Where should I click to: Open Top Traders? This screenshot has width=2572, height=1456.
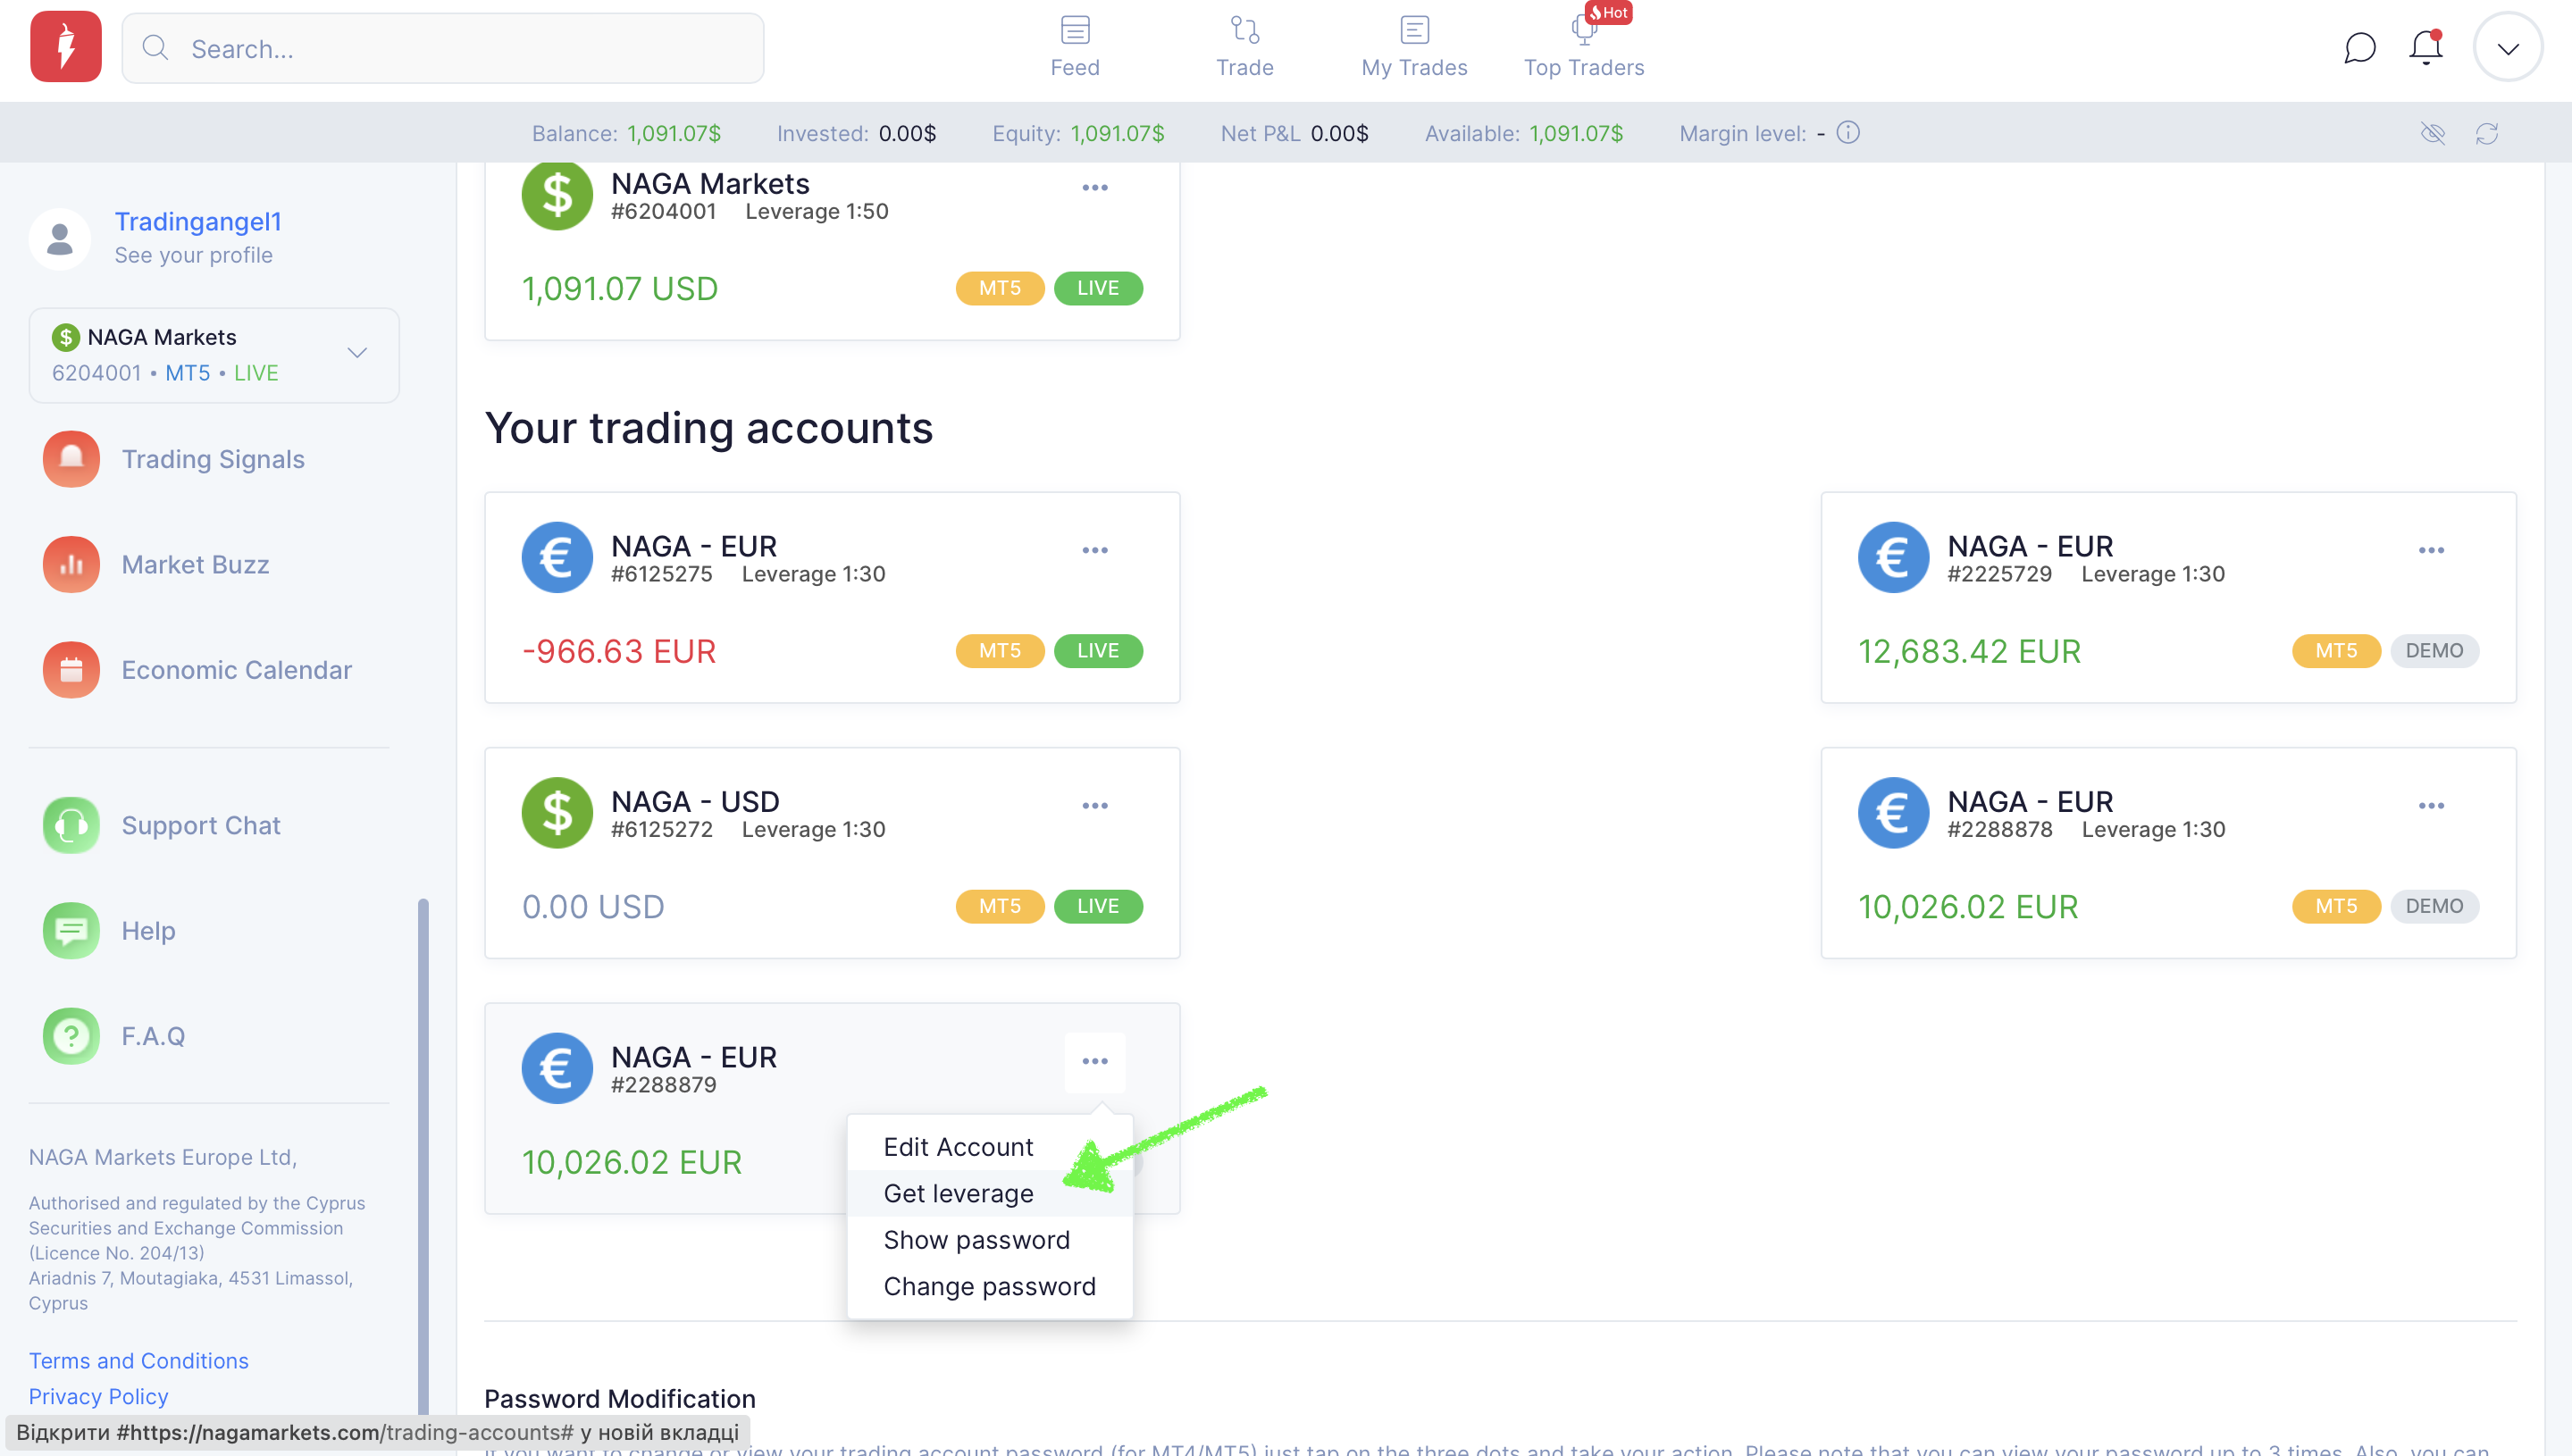coord(1583,47)
